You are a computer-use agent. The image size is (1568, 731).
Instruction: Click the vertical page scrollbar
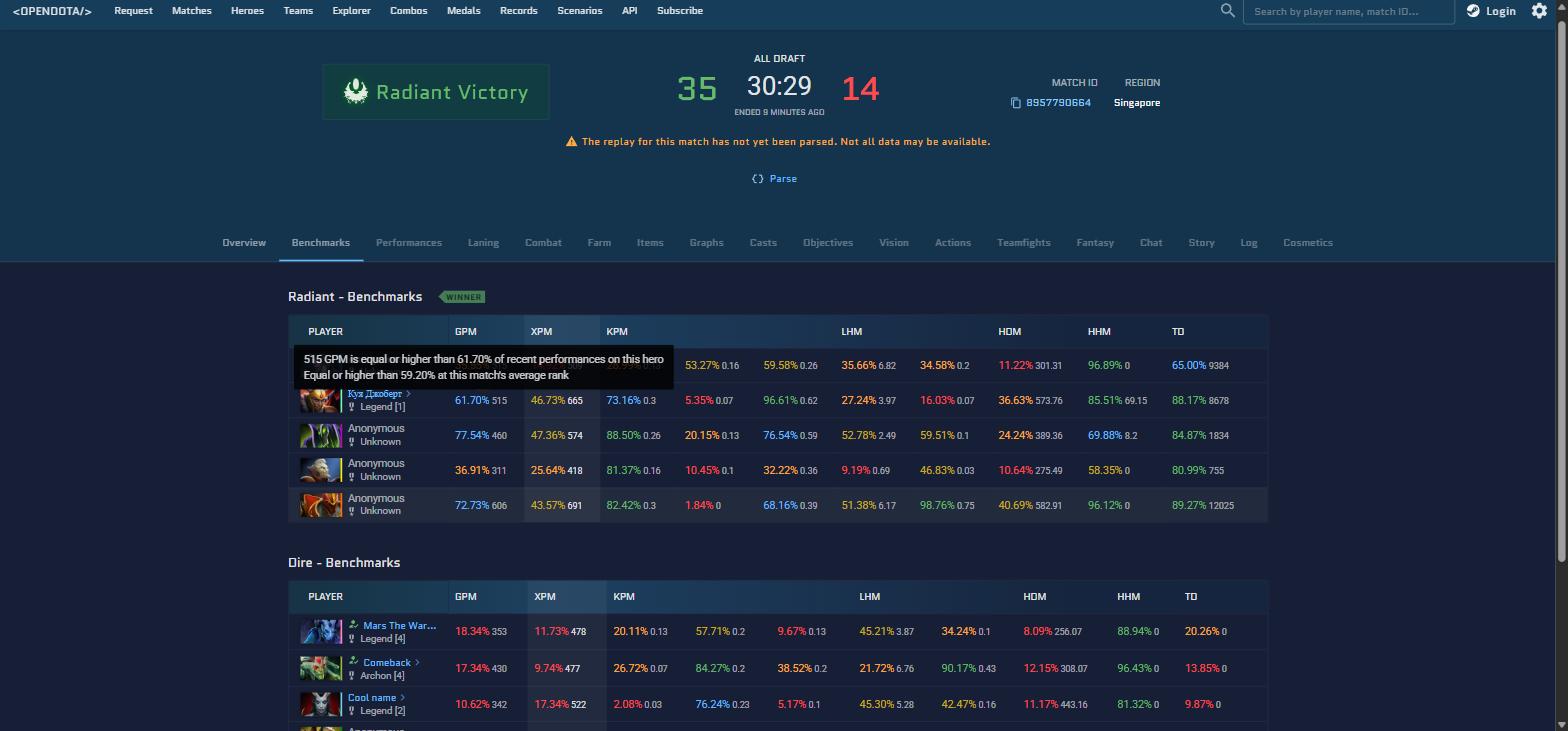click(1560, 280)
